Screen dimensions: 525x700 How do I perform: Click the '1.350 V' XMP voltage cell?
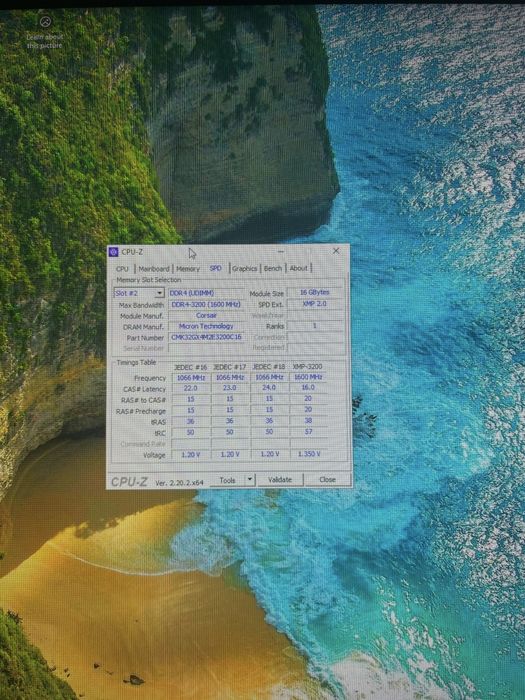click(x=308, y=454)
